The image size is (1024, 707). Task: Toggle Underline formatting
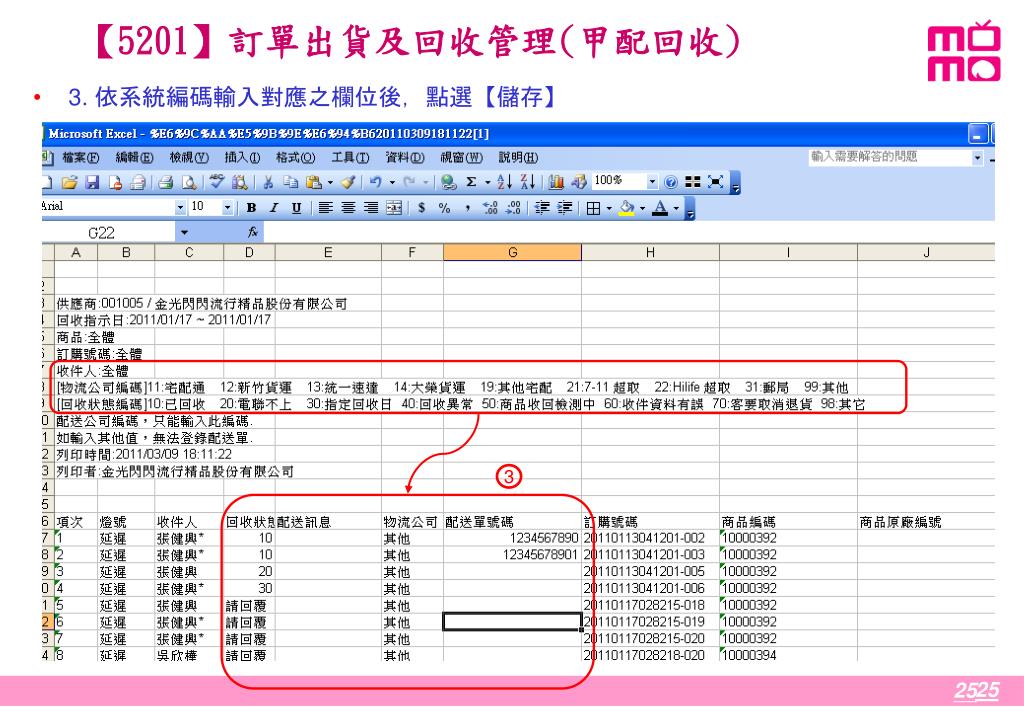[296, 208]
